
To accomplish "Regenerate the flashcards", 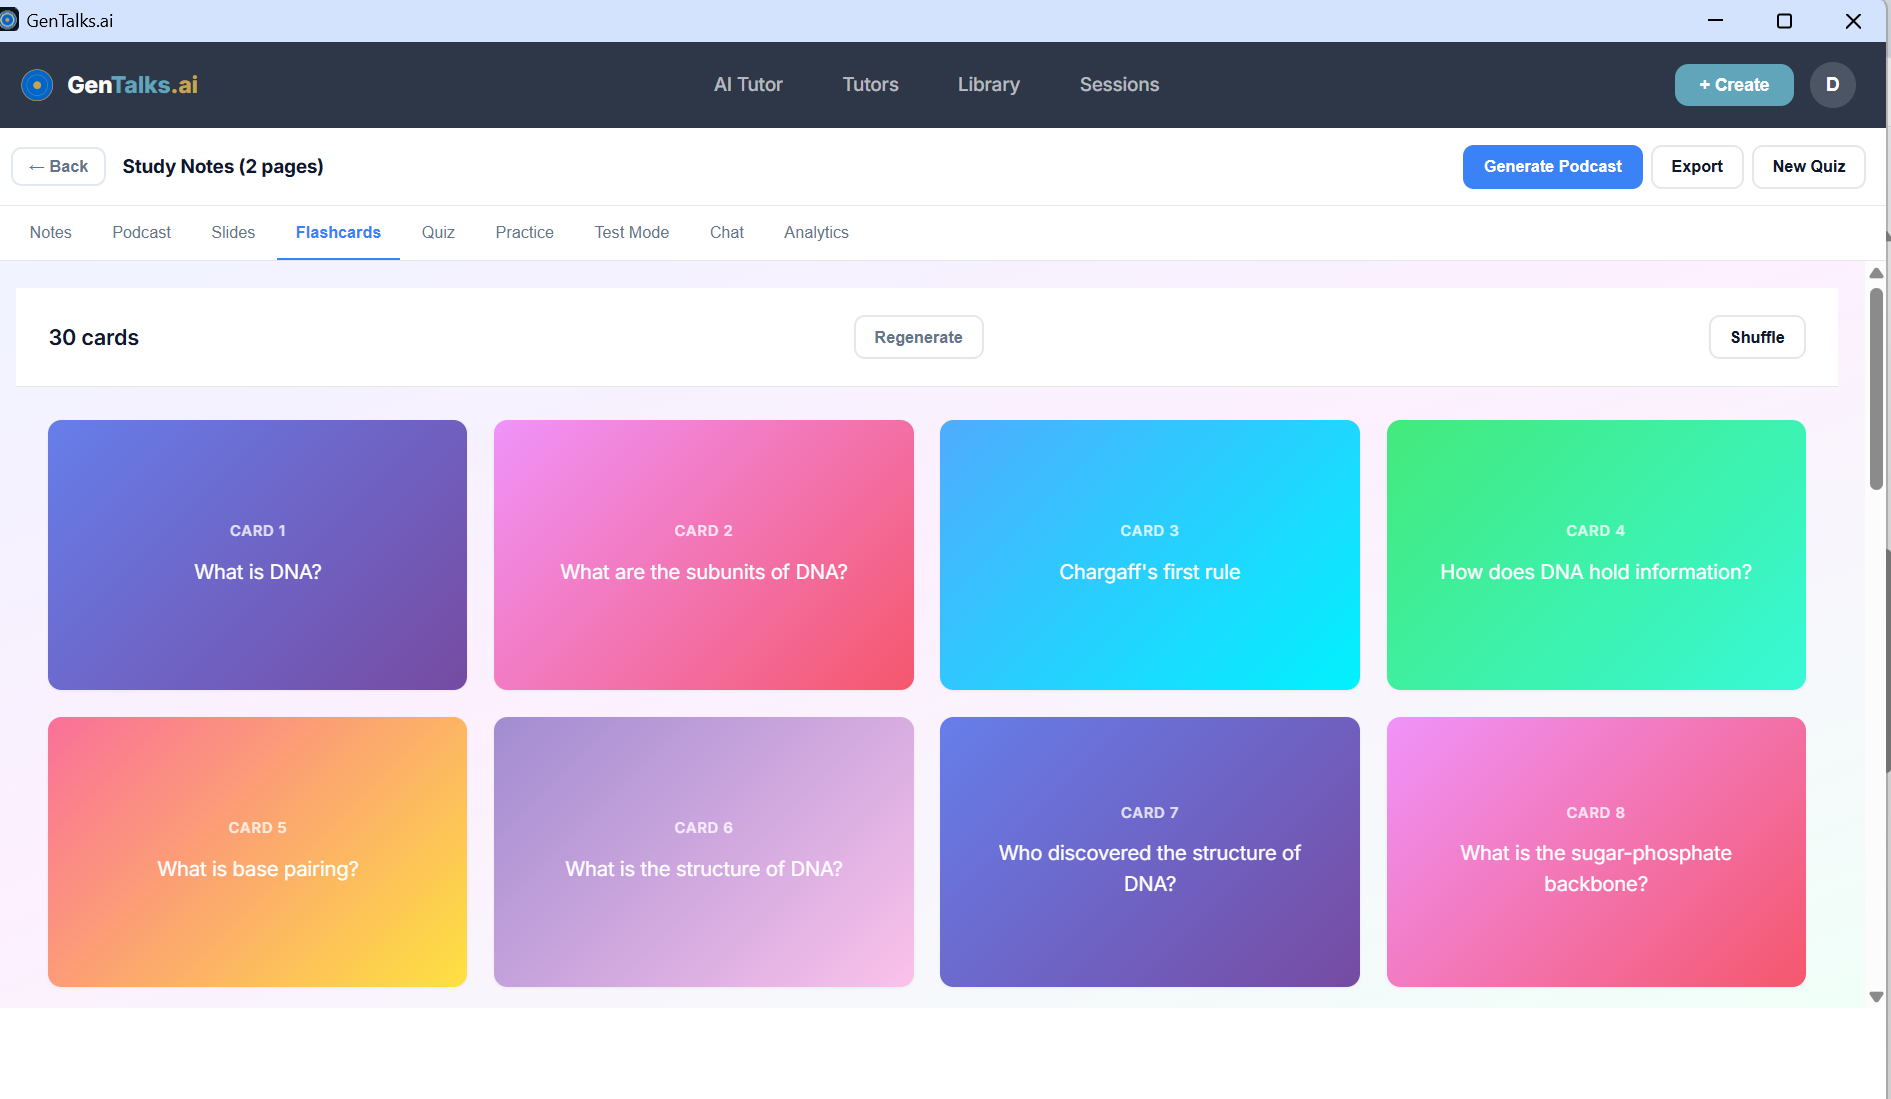I will [x=918, y=338].
